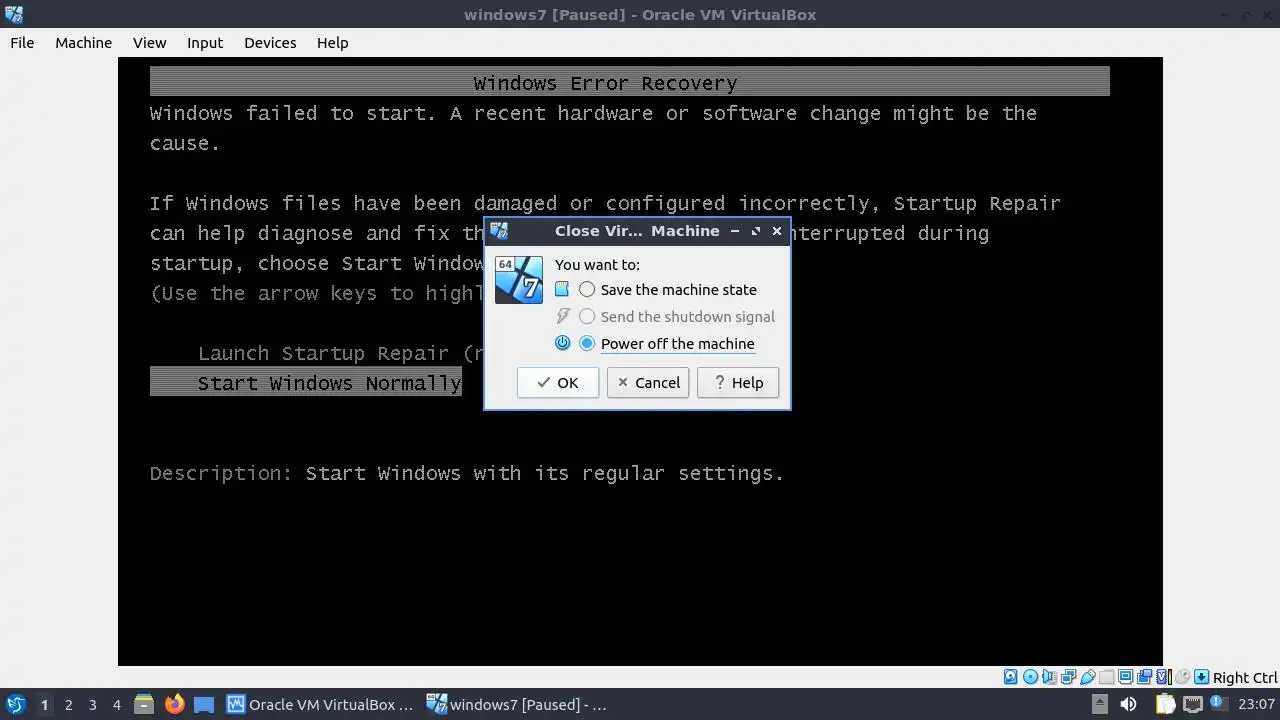Viewport: 1280px width, 720px height.
Task: Open the volume control tray icon
Action: [1128, 704]
